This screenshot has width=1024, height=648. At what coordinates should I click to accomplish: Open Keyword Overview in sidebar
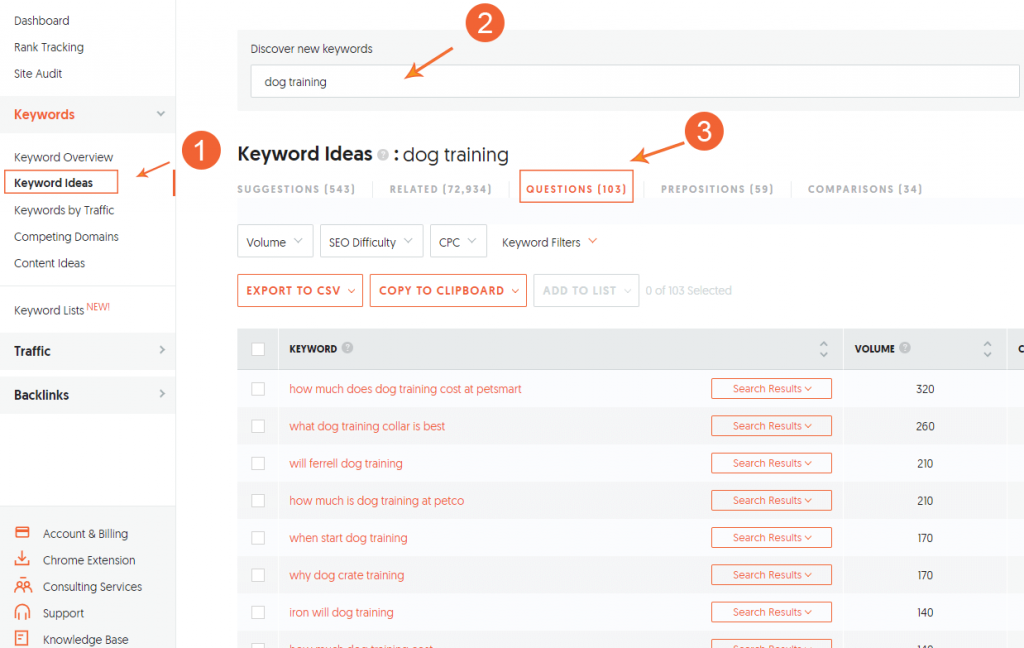tap(63, 157)
